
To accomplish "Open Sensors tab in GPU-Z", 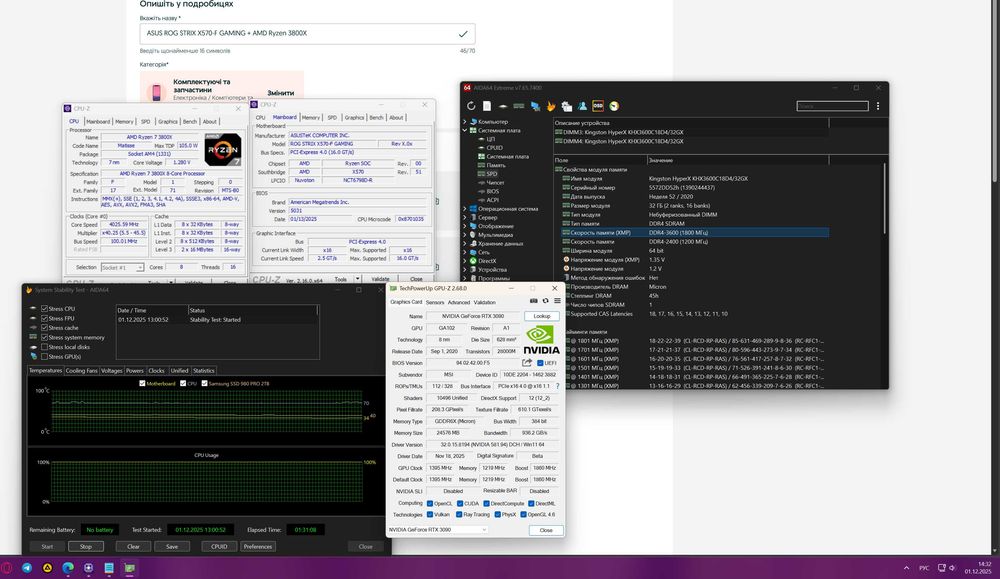I will coord(435,302).
